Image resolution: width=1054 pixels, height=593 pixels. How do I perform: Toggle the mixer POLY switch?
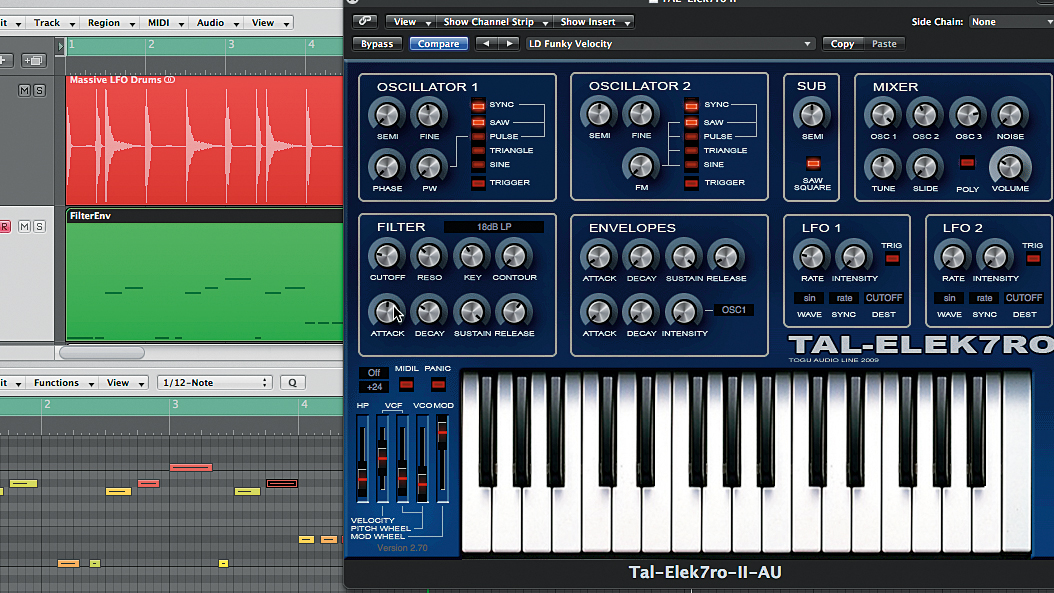click(967, 163)
